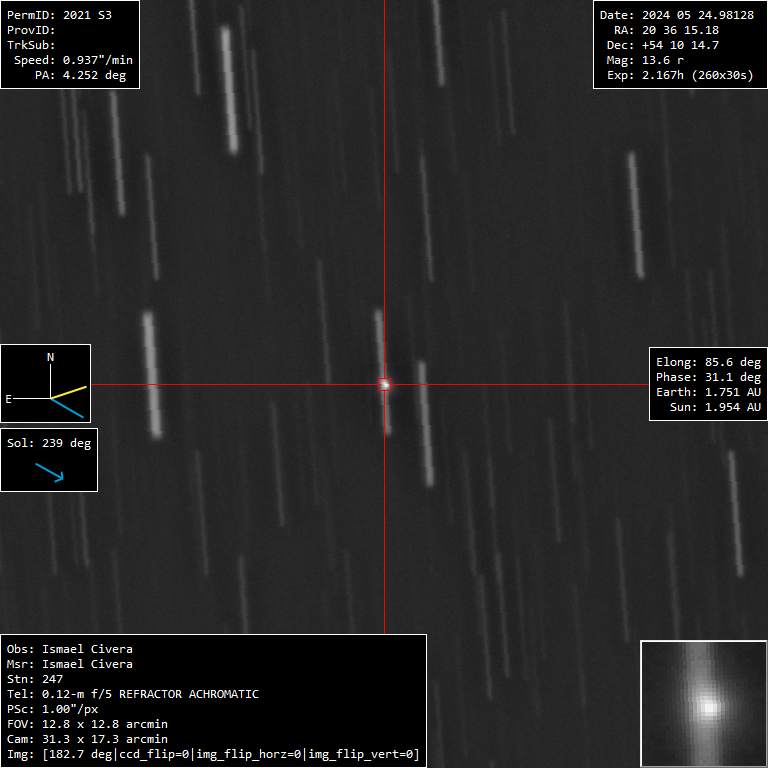Select the Earth 1.751 AU distance
The image size is (768, 768).
point(708,392)
